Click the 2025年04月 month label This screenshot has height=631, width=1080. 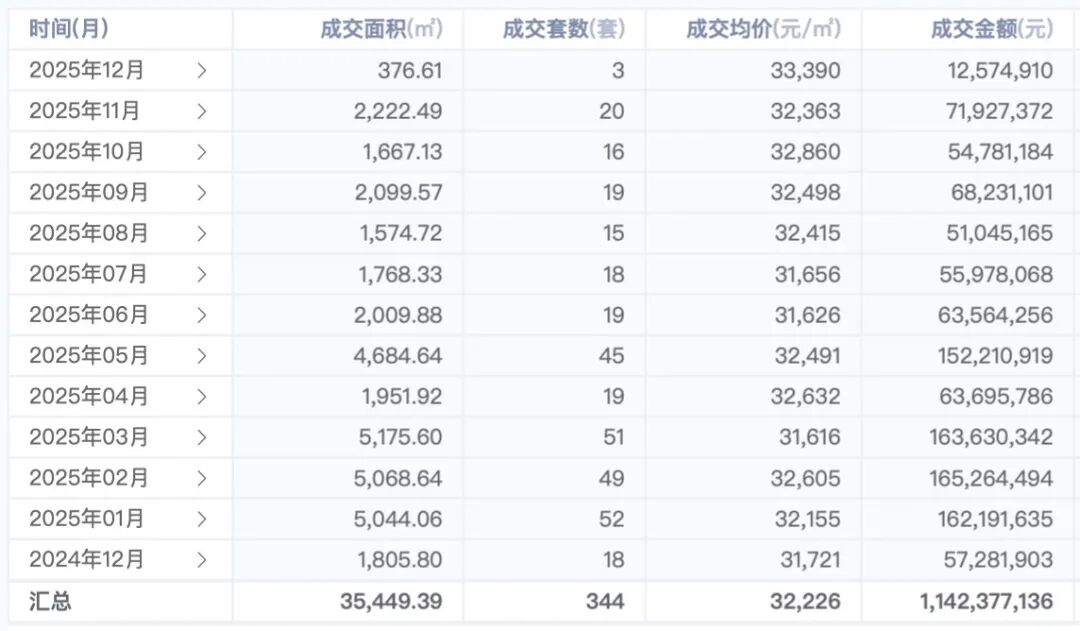tap(88, 396)
